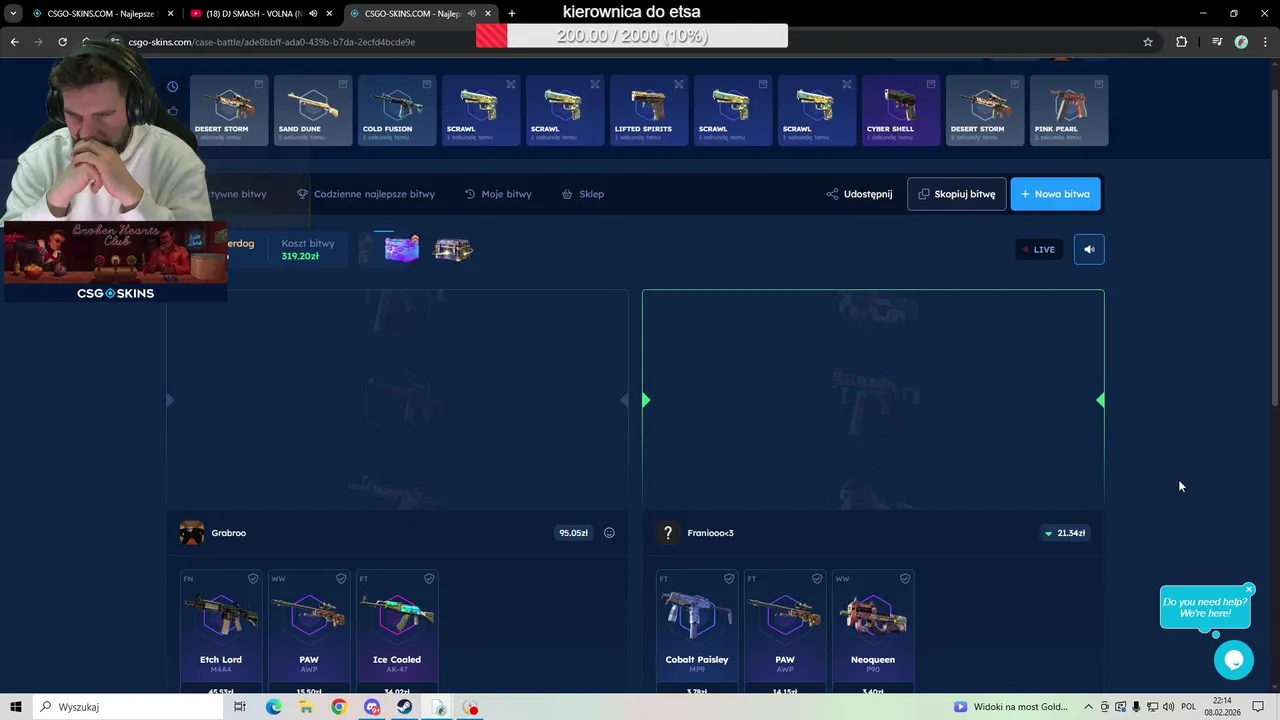1280x720 pixels.
Task: Open the Moje bitwy tab
Action: point(498,194)
